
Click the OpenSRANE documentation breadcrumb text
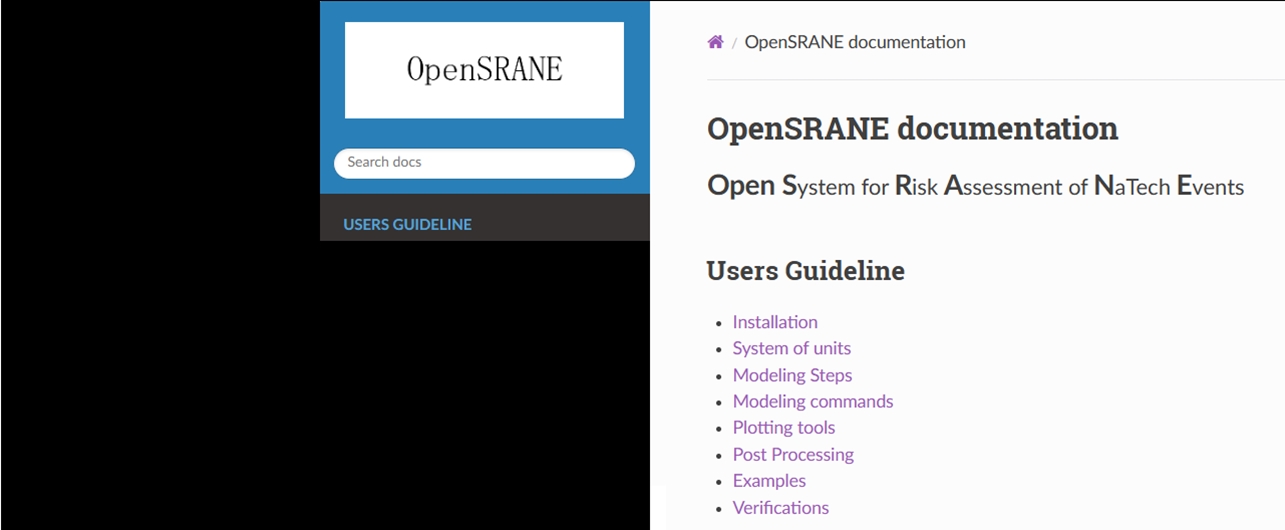pyautogui.click(x=854, y=42)
